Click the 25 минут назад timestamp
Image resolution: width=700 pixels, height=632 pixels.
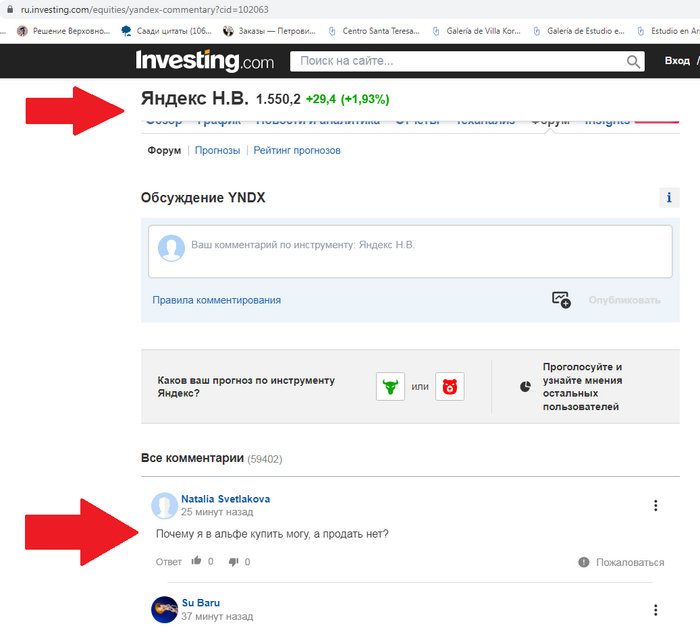(217, 512)
